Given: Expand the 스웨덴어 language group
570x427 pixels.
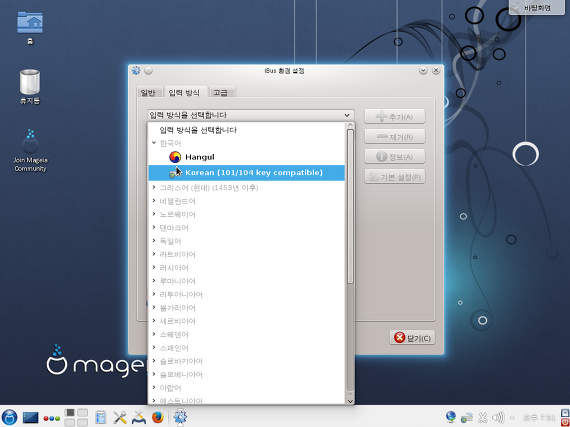Looking at the screenshot, I should (154, 334).
